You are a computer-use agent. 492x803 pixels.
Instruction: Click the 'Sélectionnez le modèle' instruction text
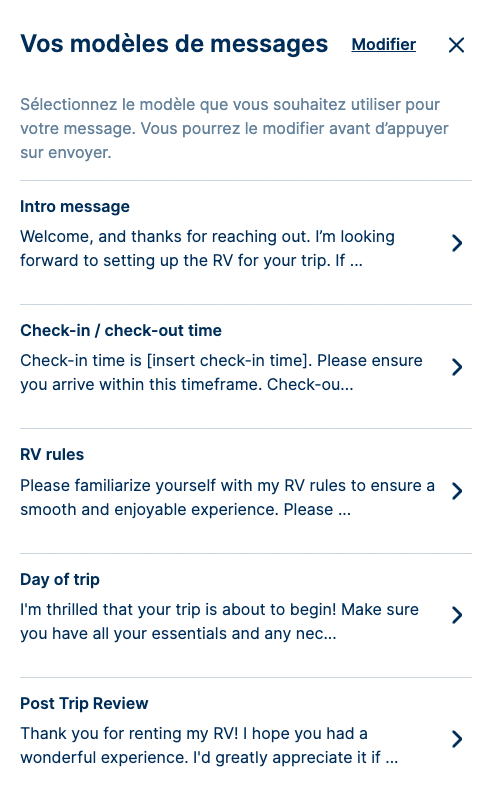pyautogui.click(x=234, y=128)
